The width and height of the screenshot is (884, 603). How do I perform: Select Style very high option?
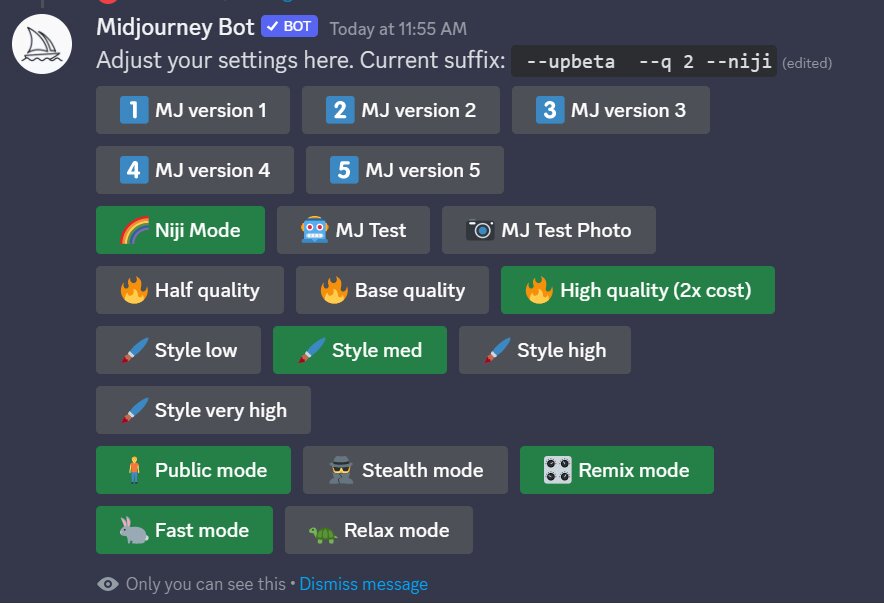[203, 410]
